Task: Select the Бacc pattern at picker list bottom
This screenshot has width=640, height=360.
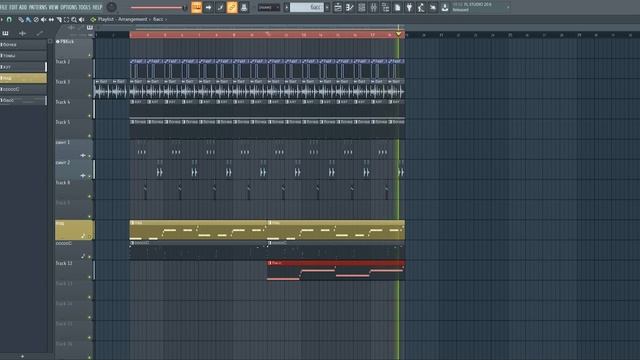Action: [x=23, y=100]
